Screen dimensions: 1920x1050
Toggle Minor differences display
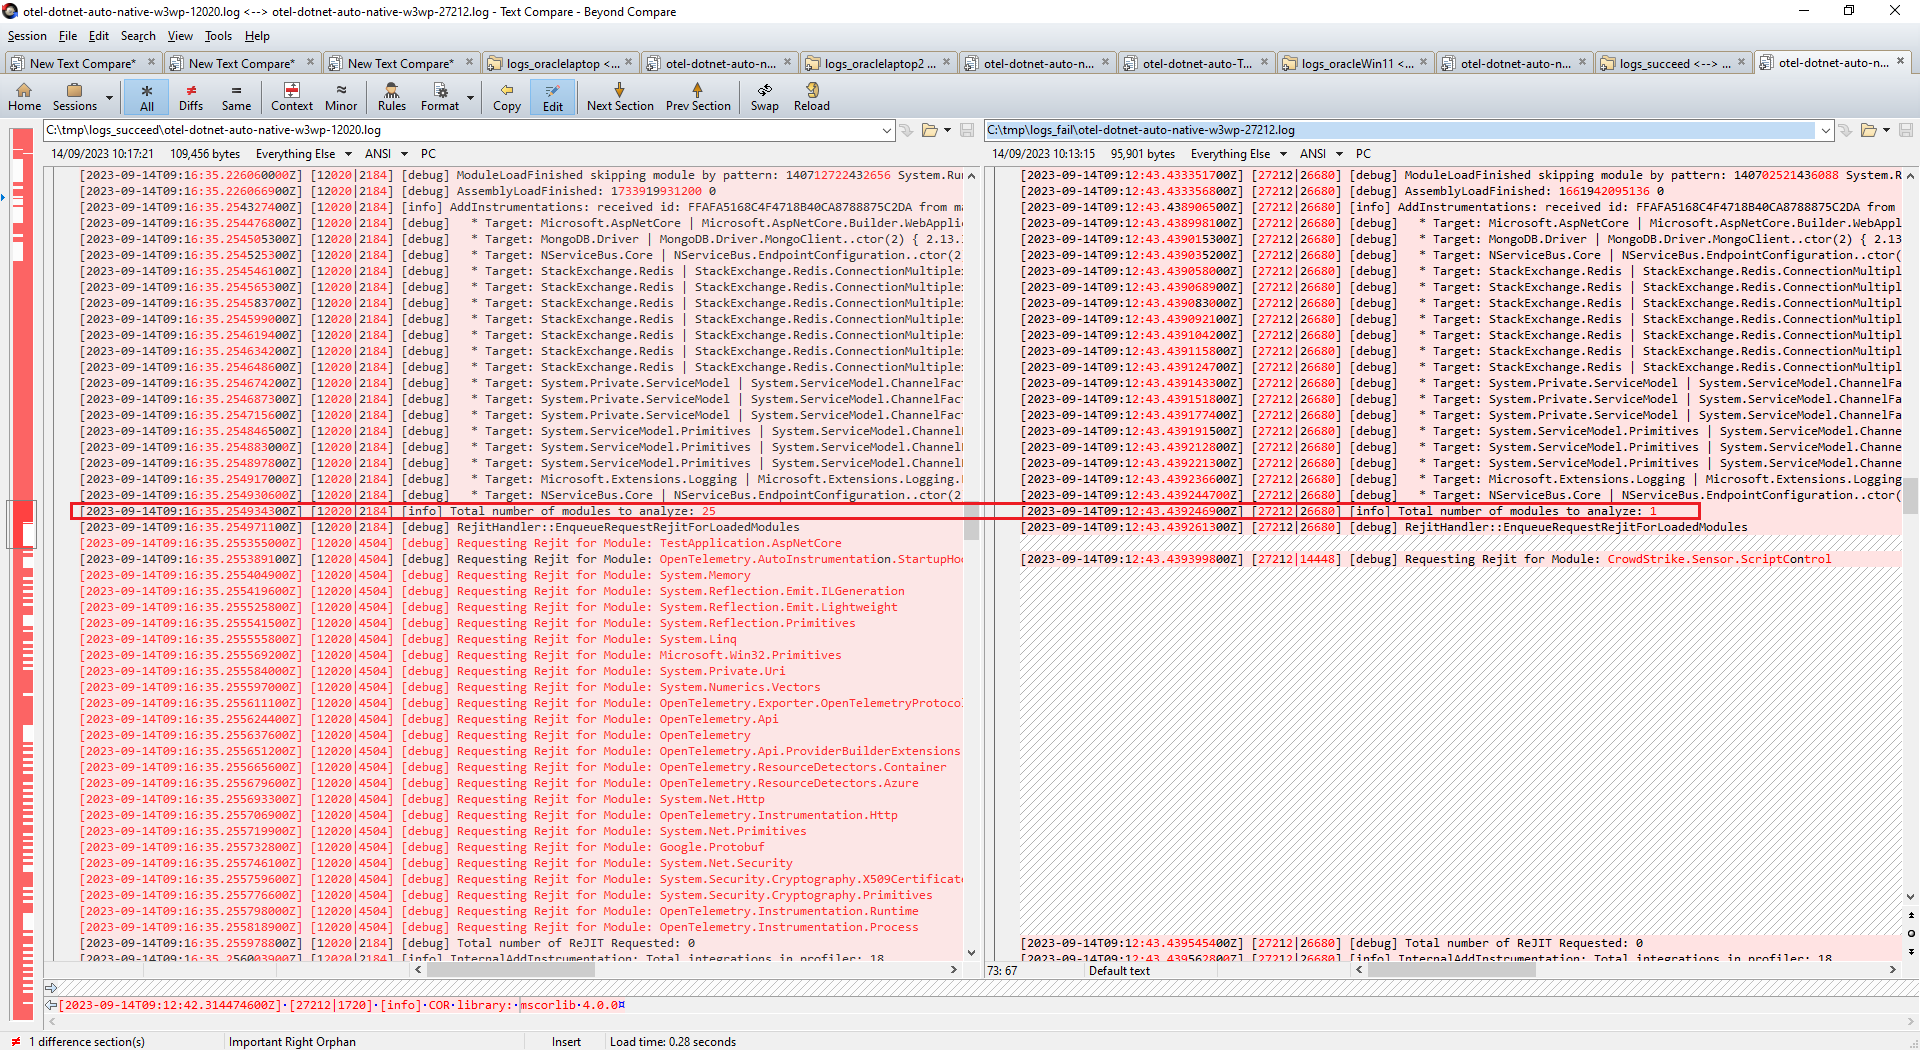tap(341, 97)
